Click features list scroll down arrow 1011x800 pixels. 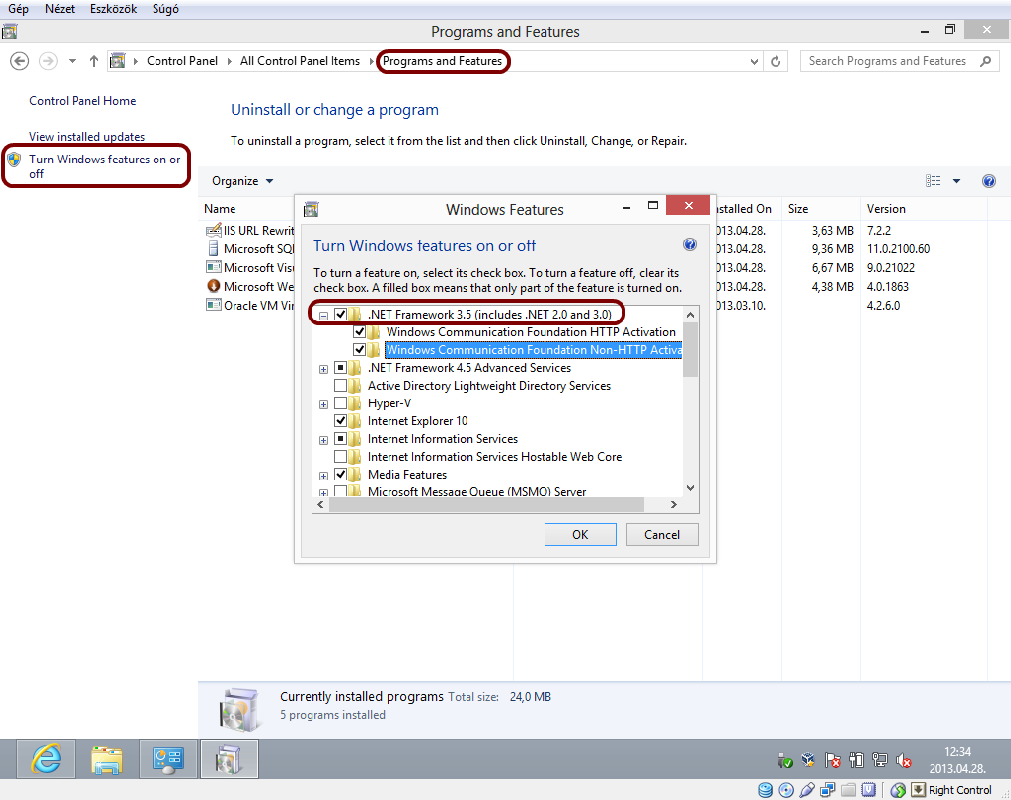[690, 488]
